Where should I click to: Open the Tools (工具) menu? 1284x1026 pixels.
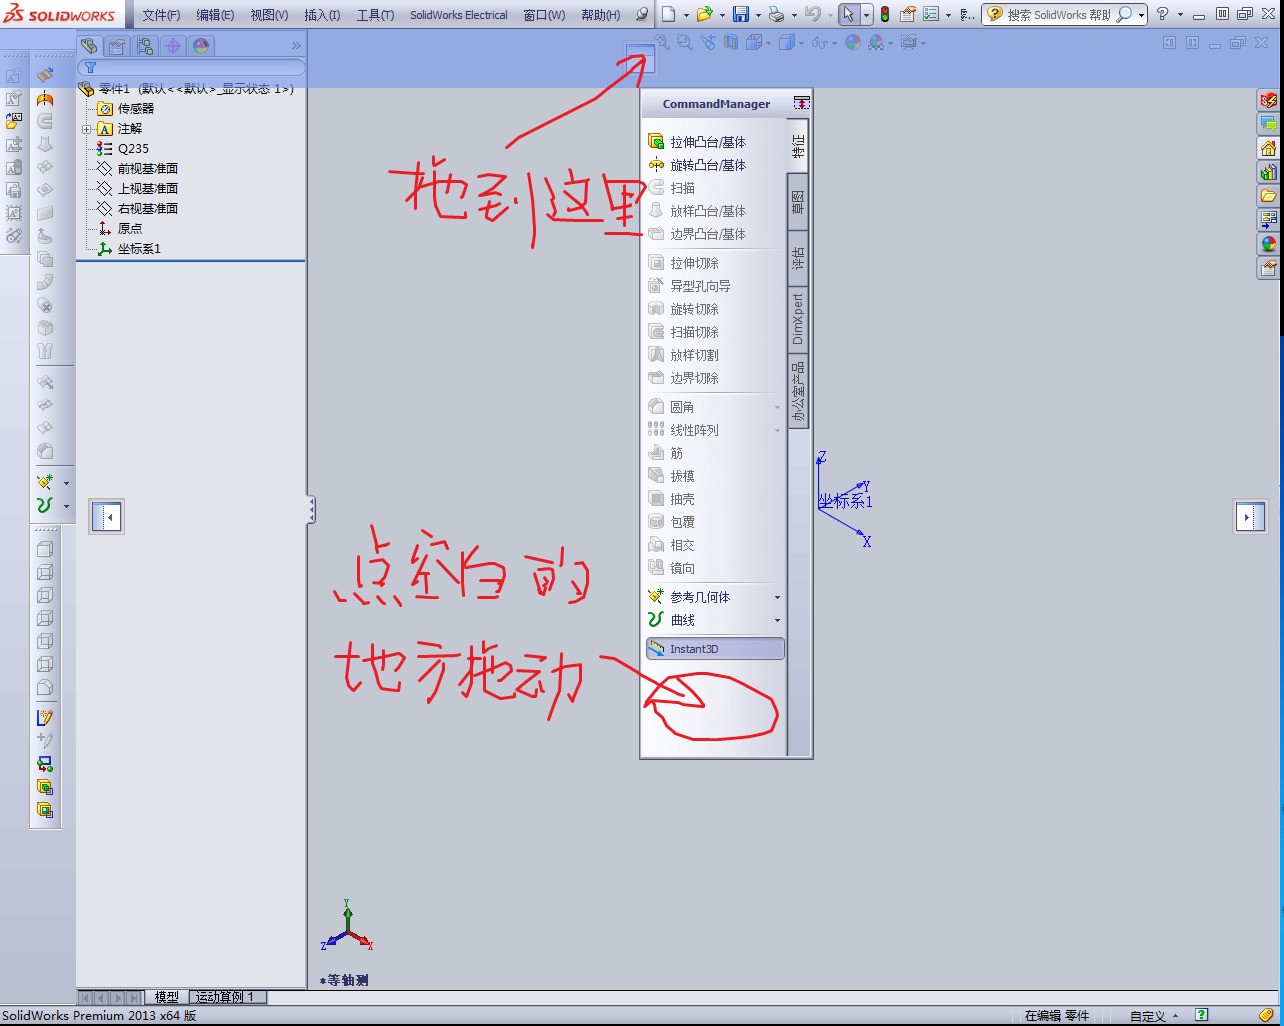[375, 15]
